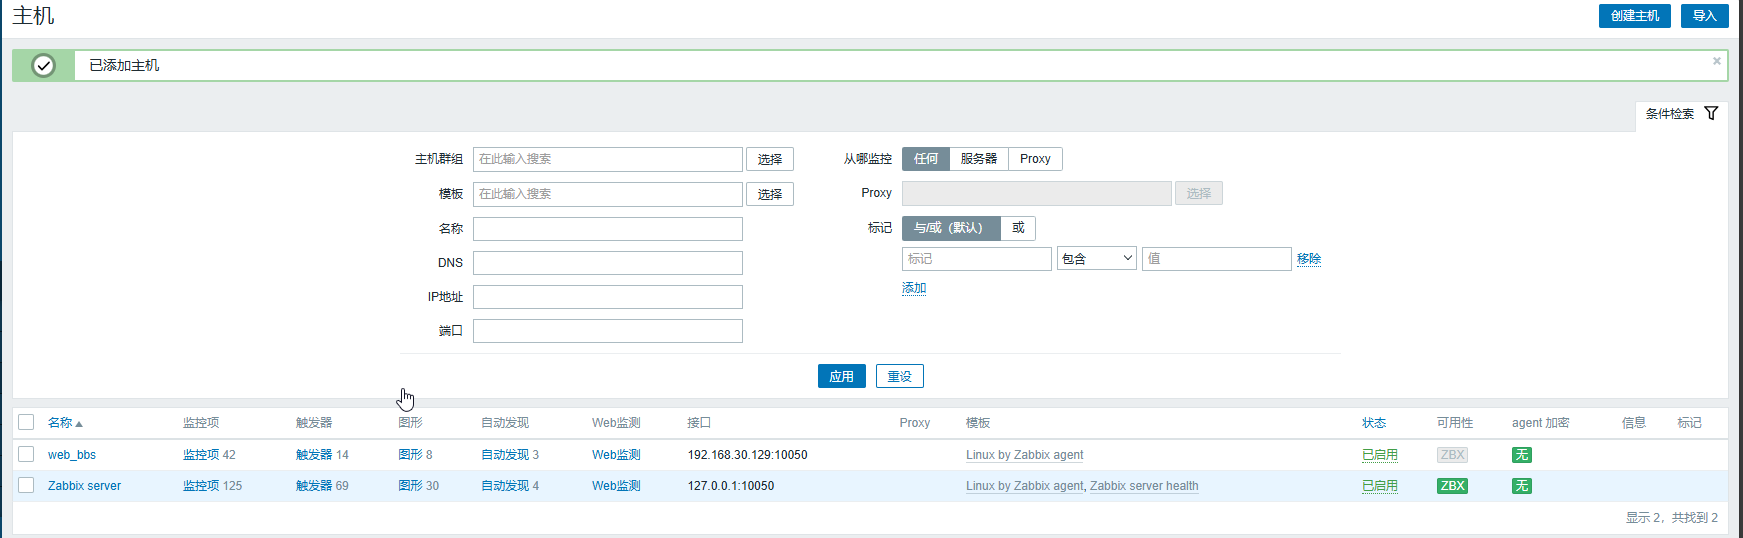
Task: Click the 应用 filter button
Action: click(842, 376)
